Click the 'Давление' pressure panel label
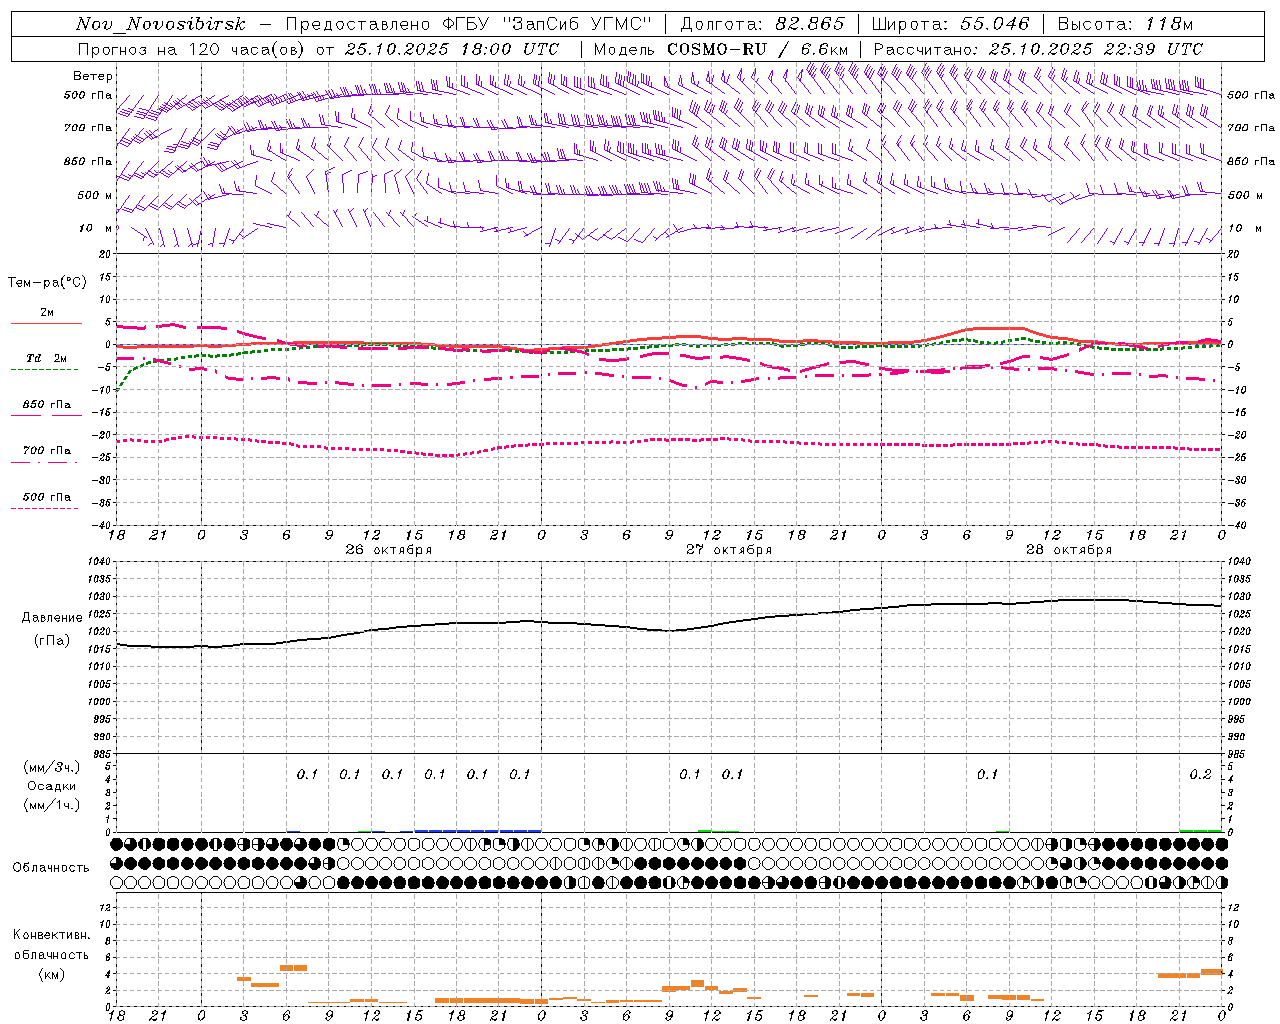1280x1024 pixels. point(52,618)
